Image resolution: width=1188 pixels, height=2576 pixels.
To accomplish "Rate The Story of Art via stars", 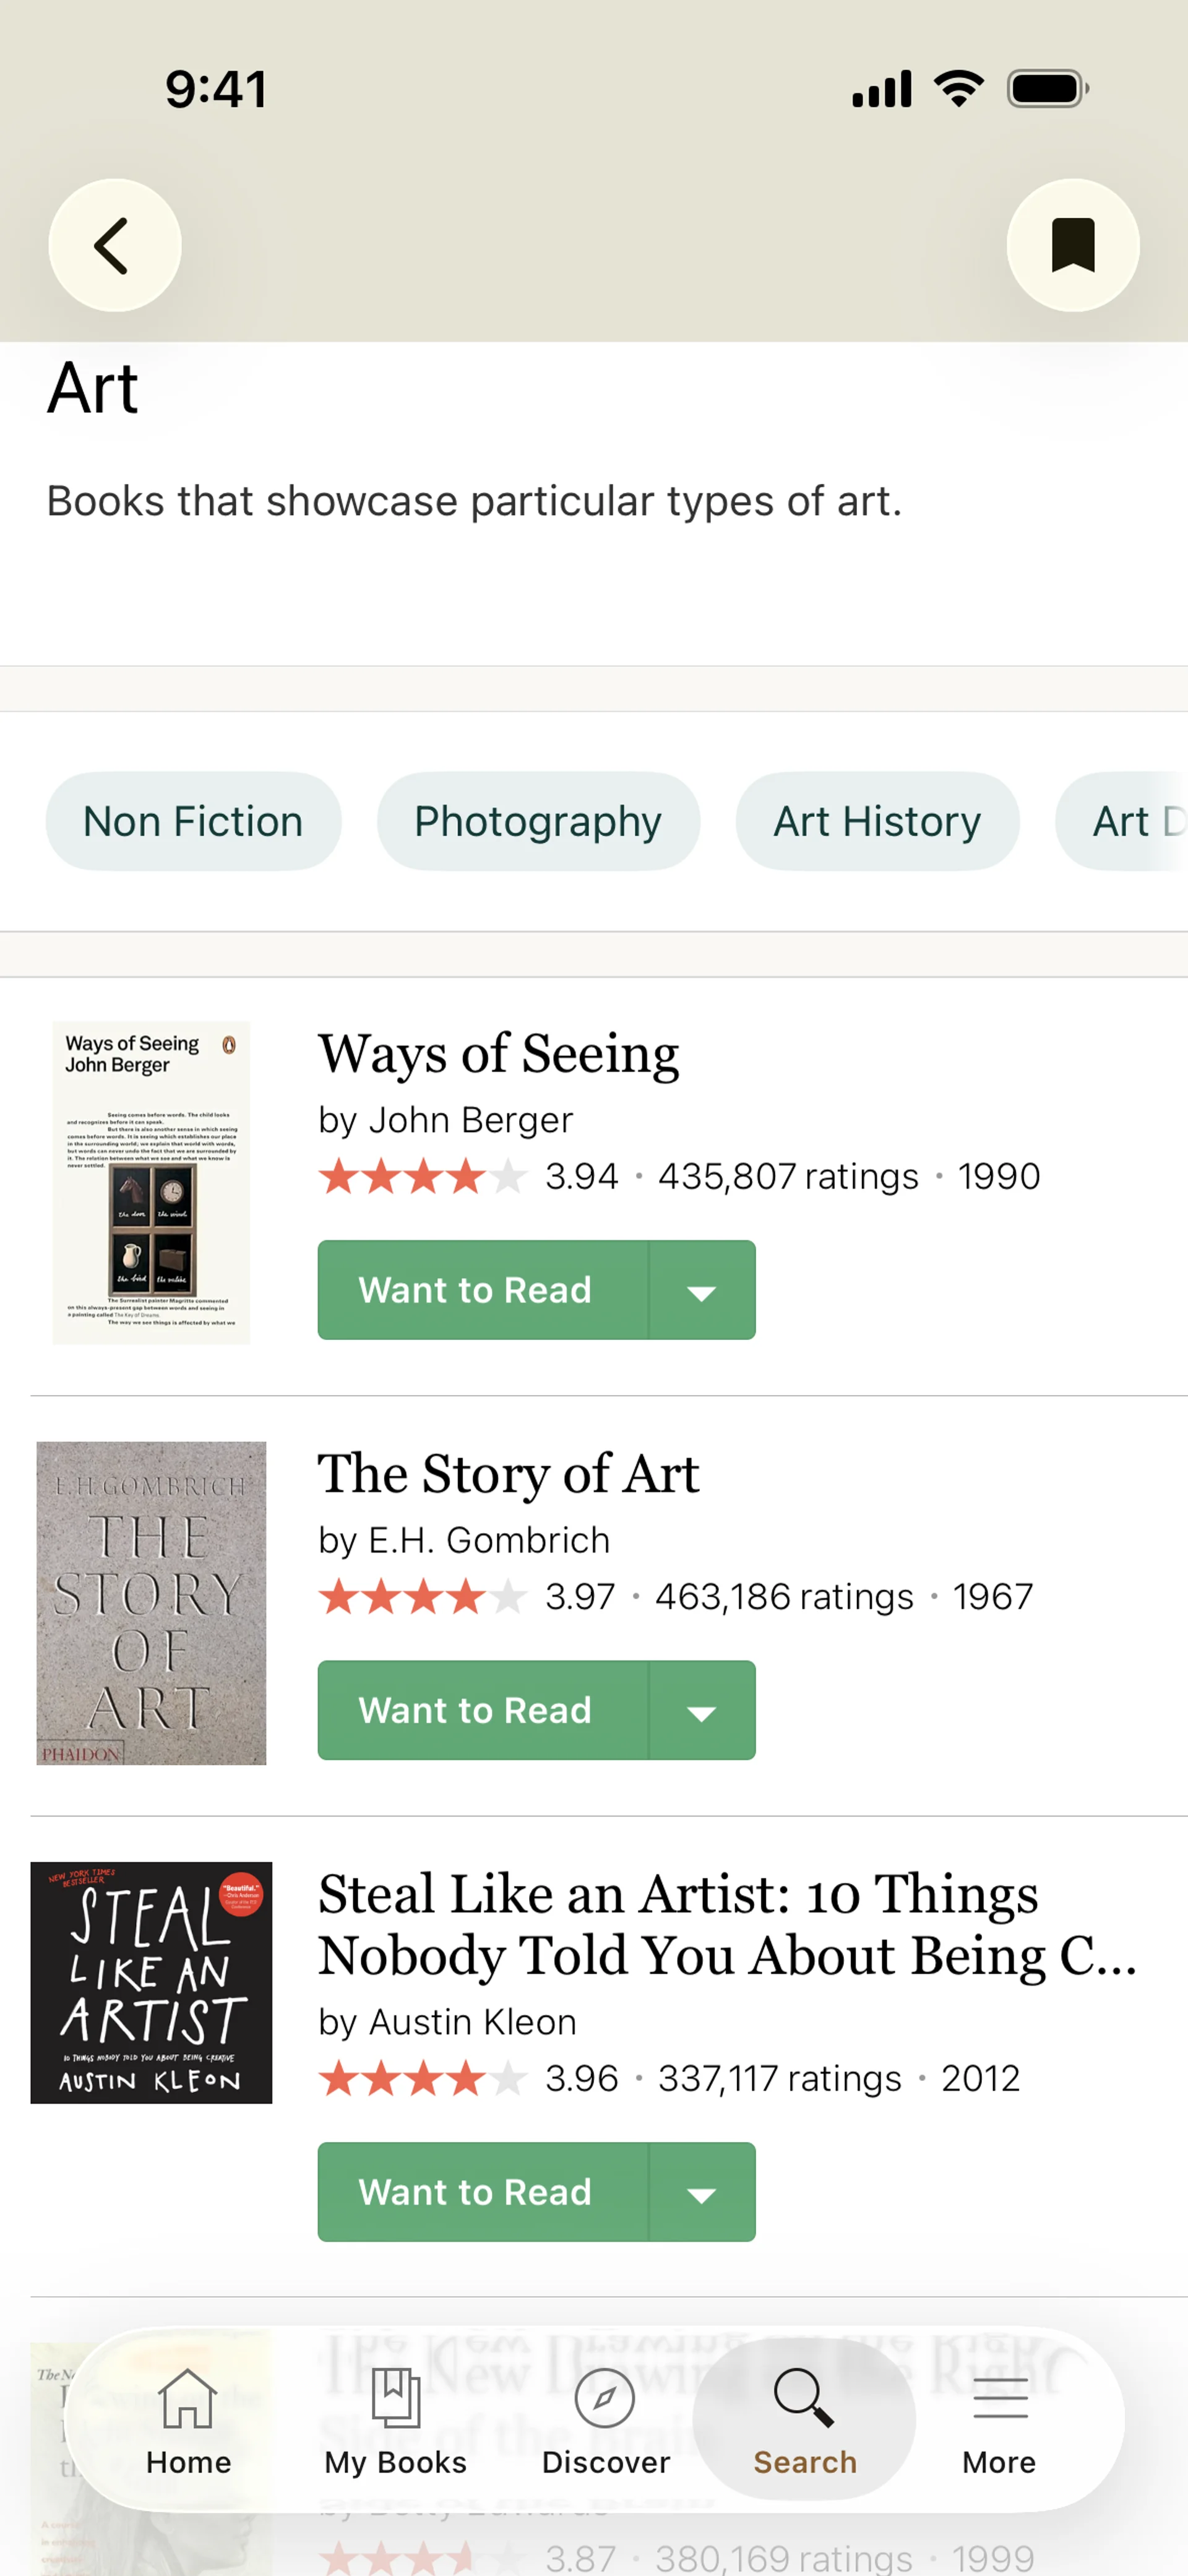I will pyautogui.click(x=422, y=1597).
